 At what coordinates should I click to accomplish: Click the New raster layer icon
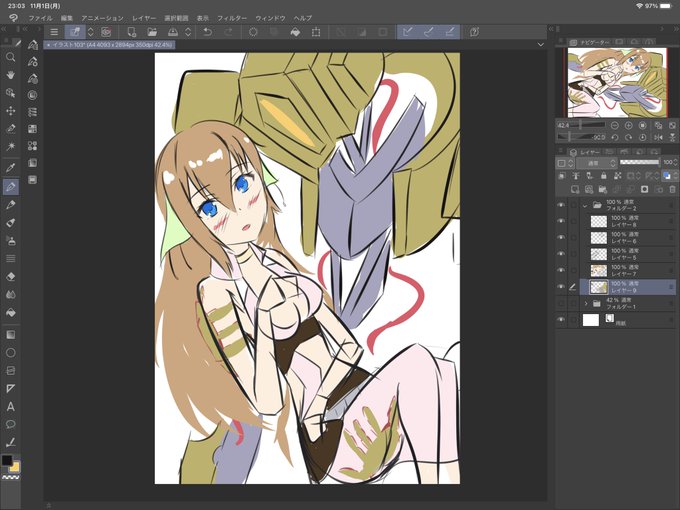pos(575,189)
